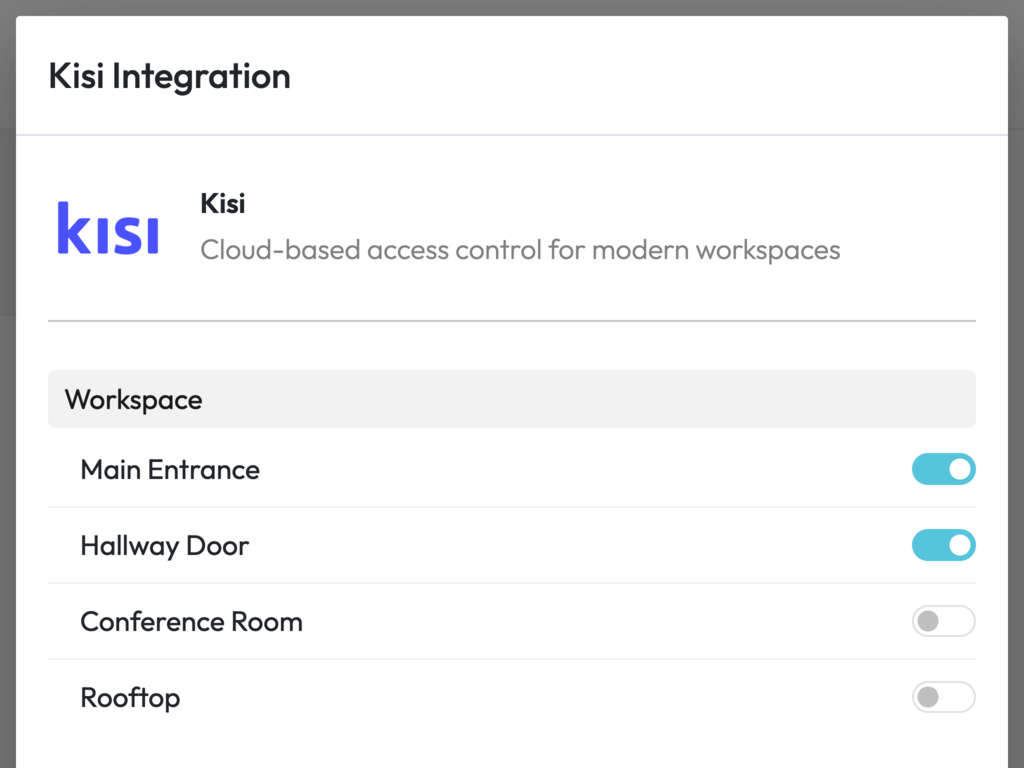The image size is (1024, 768).
Task: Select the Main Entrance label
Action: [x=170, y=470]
